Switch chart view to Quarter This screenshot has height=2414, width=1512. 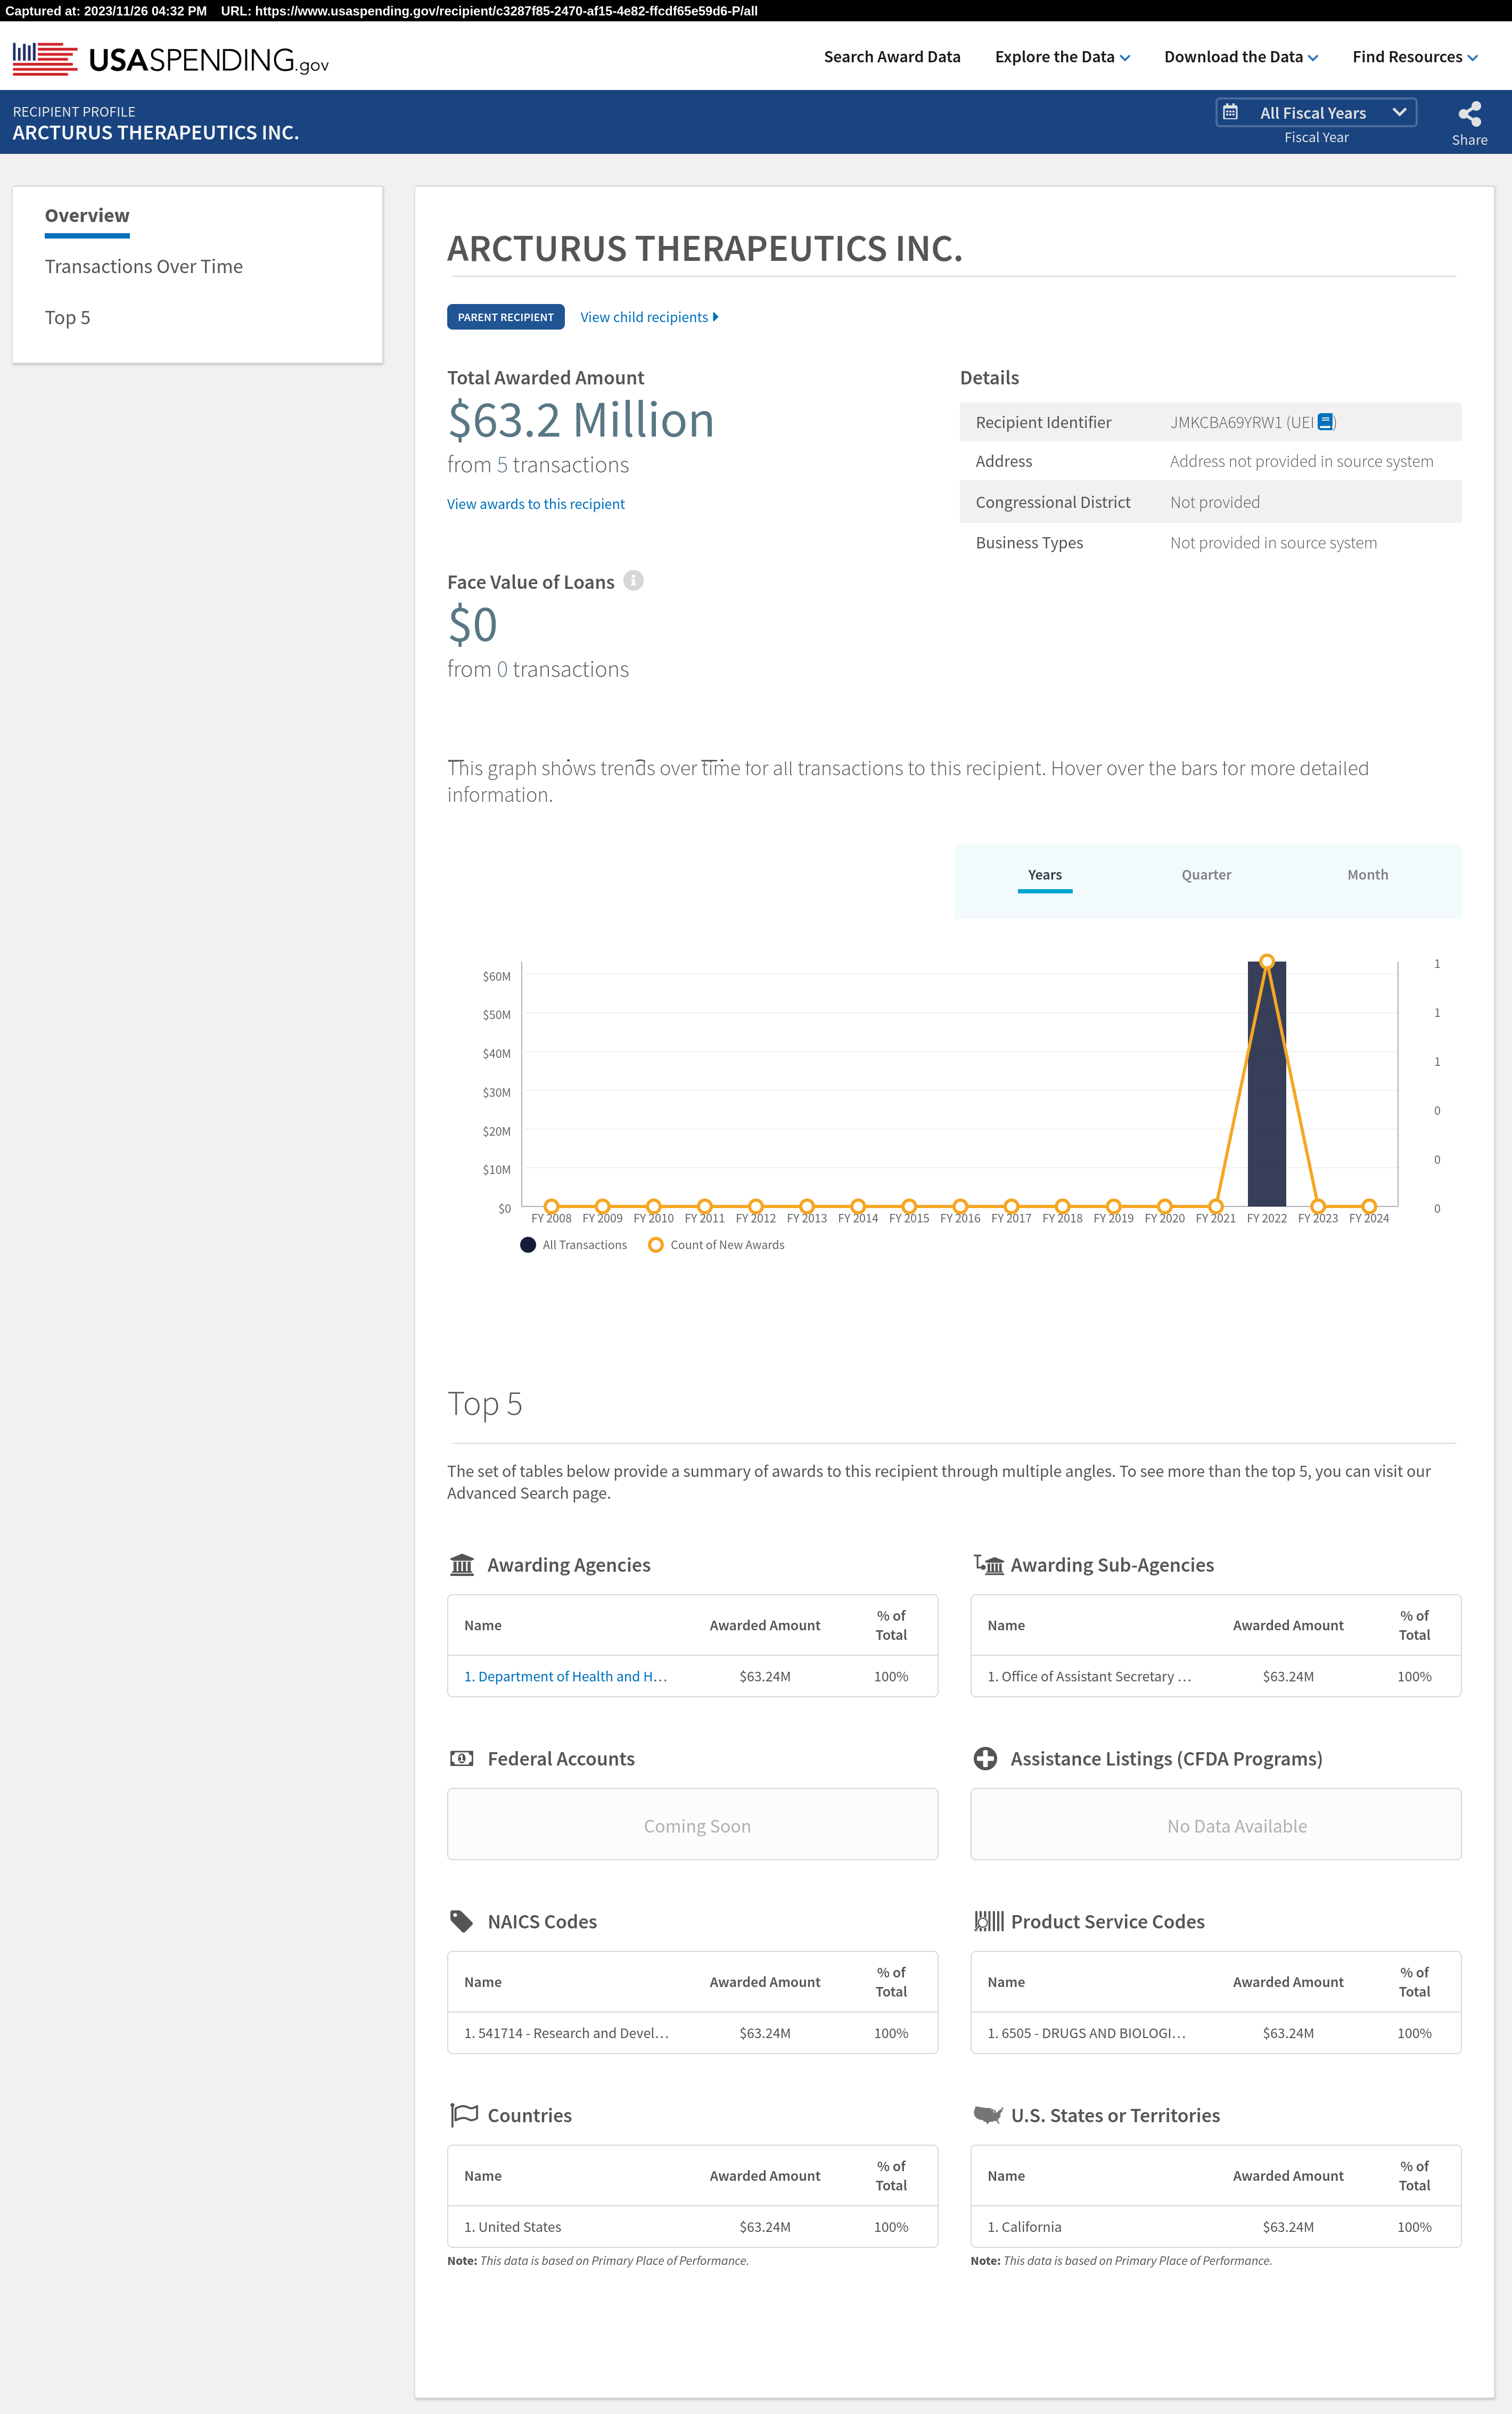[1206, 875]
